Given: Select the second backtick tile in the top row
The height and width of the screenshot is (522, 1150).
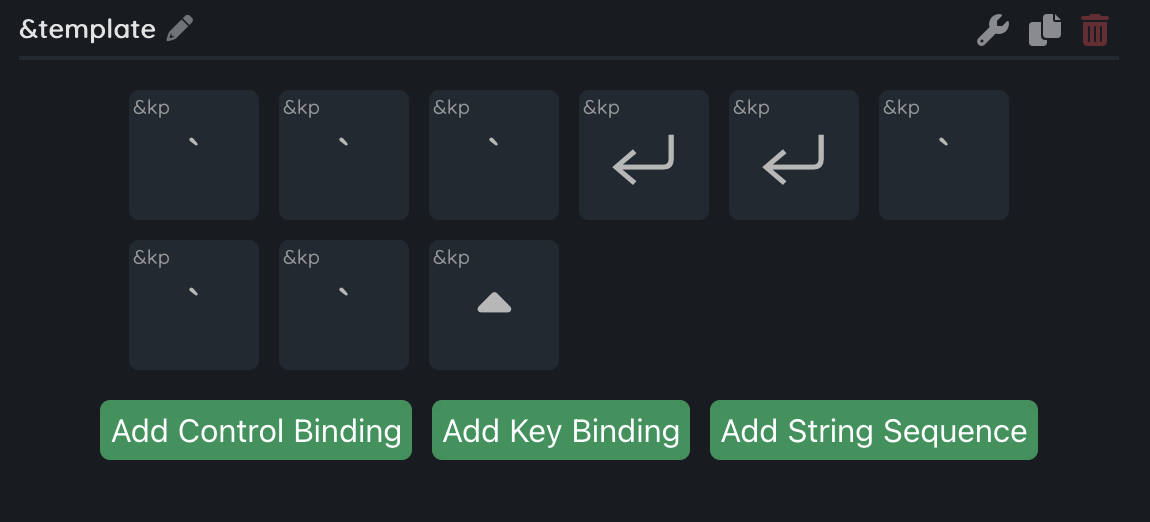Looking at the screenshot, I should [344, 155].
